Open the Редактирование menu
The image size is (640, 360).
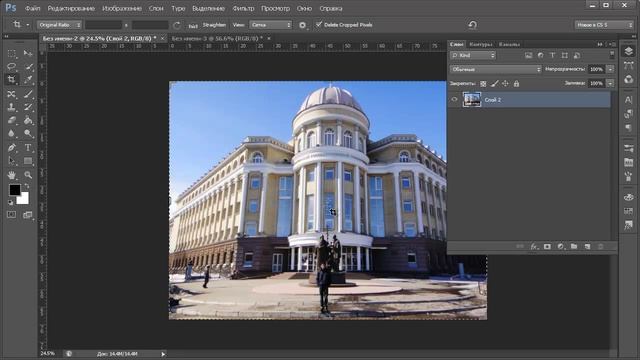(x=71, y=8)
